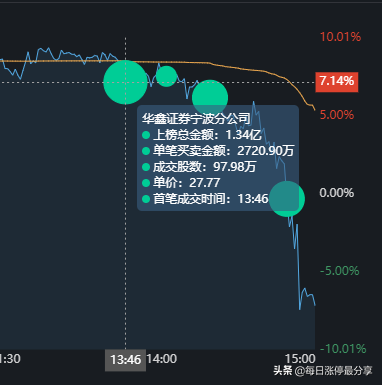The height and width of the screenshot is (385, 382).
Task: Select the green bubble near the 0.00% level
Action: 287,199
